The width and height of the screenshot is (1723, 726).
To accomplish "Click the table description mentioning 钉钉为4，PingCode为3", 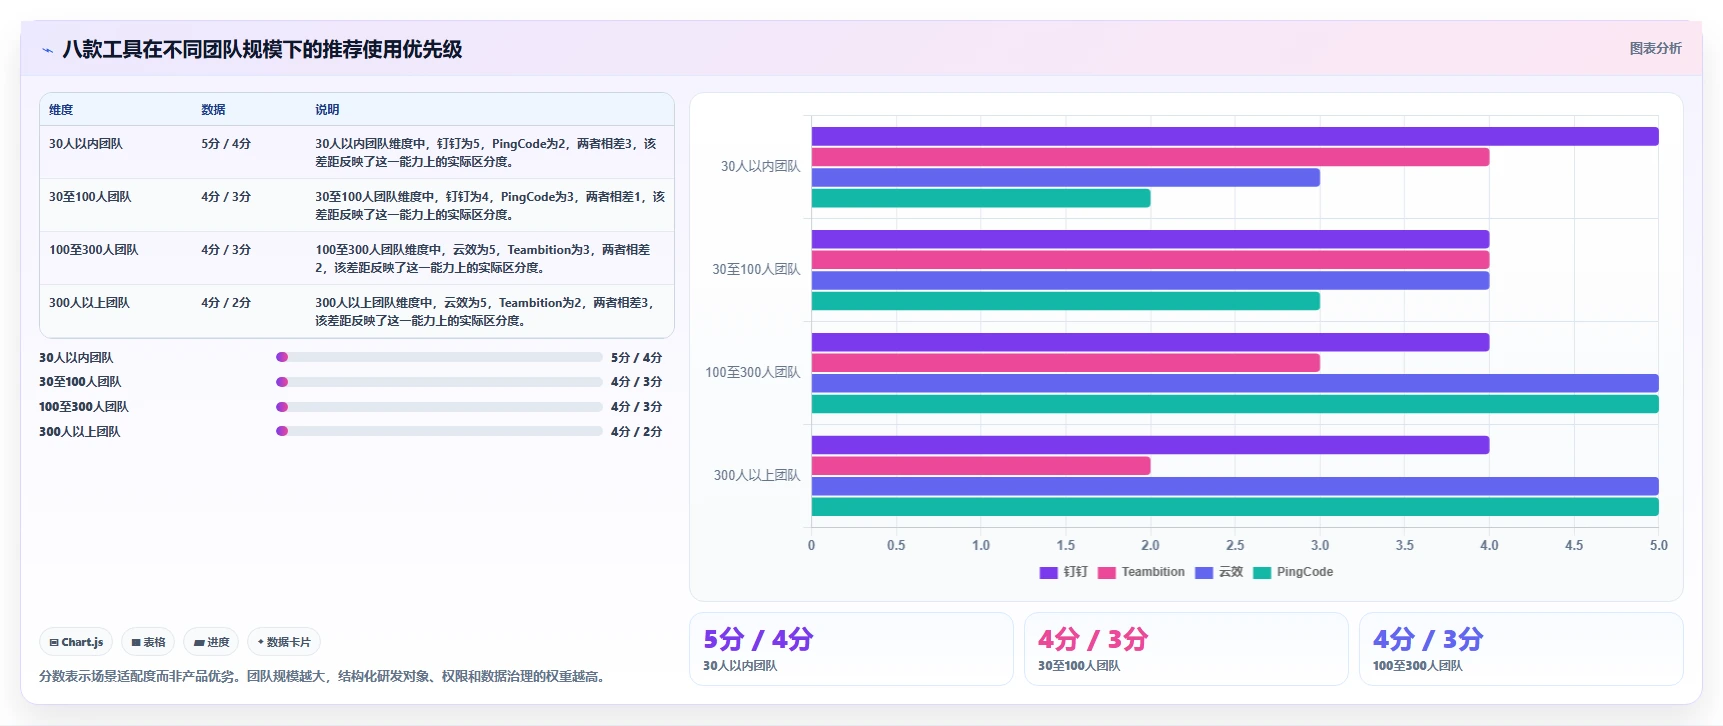I will (490, 206).
